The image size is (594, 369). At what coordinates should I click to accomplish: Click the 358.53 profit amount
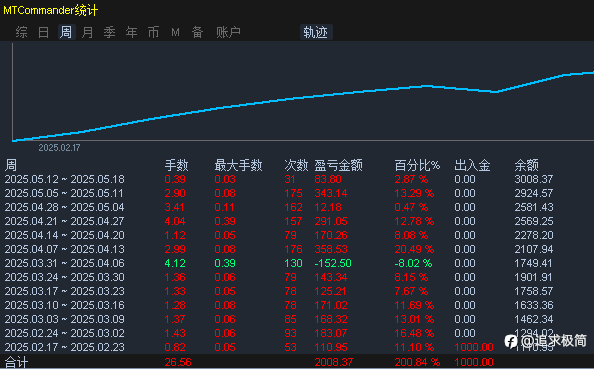(331, 249)
